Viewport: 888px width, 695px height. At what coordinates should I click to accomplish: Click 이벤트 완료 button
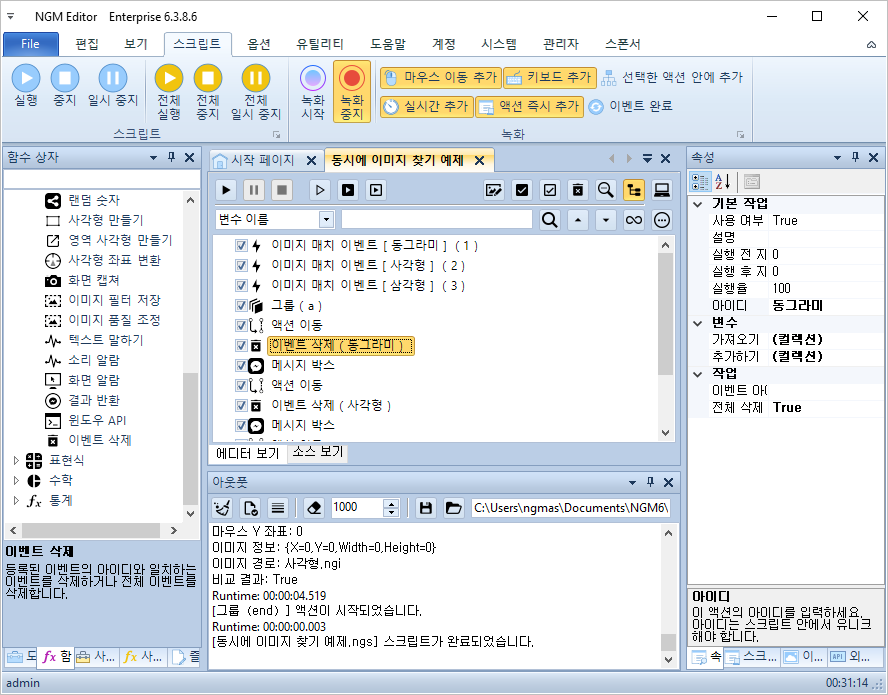(630, 106)
